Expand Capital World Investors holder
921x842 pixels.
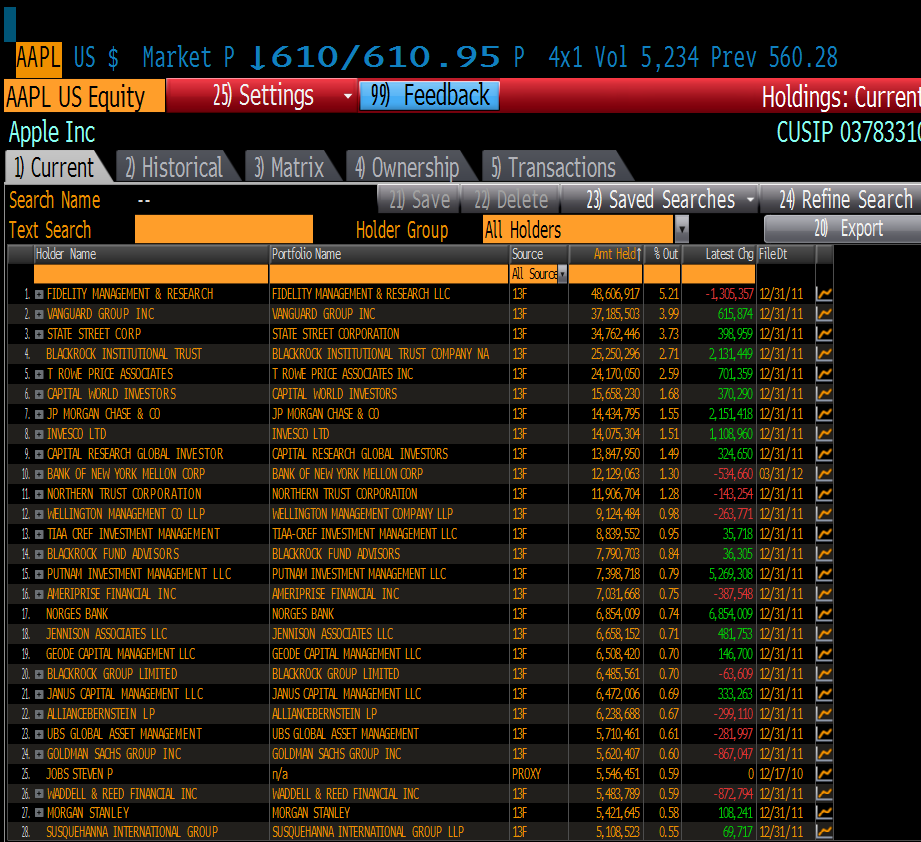pos(39,394)
